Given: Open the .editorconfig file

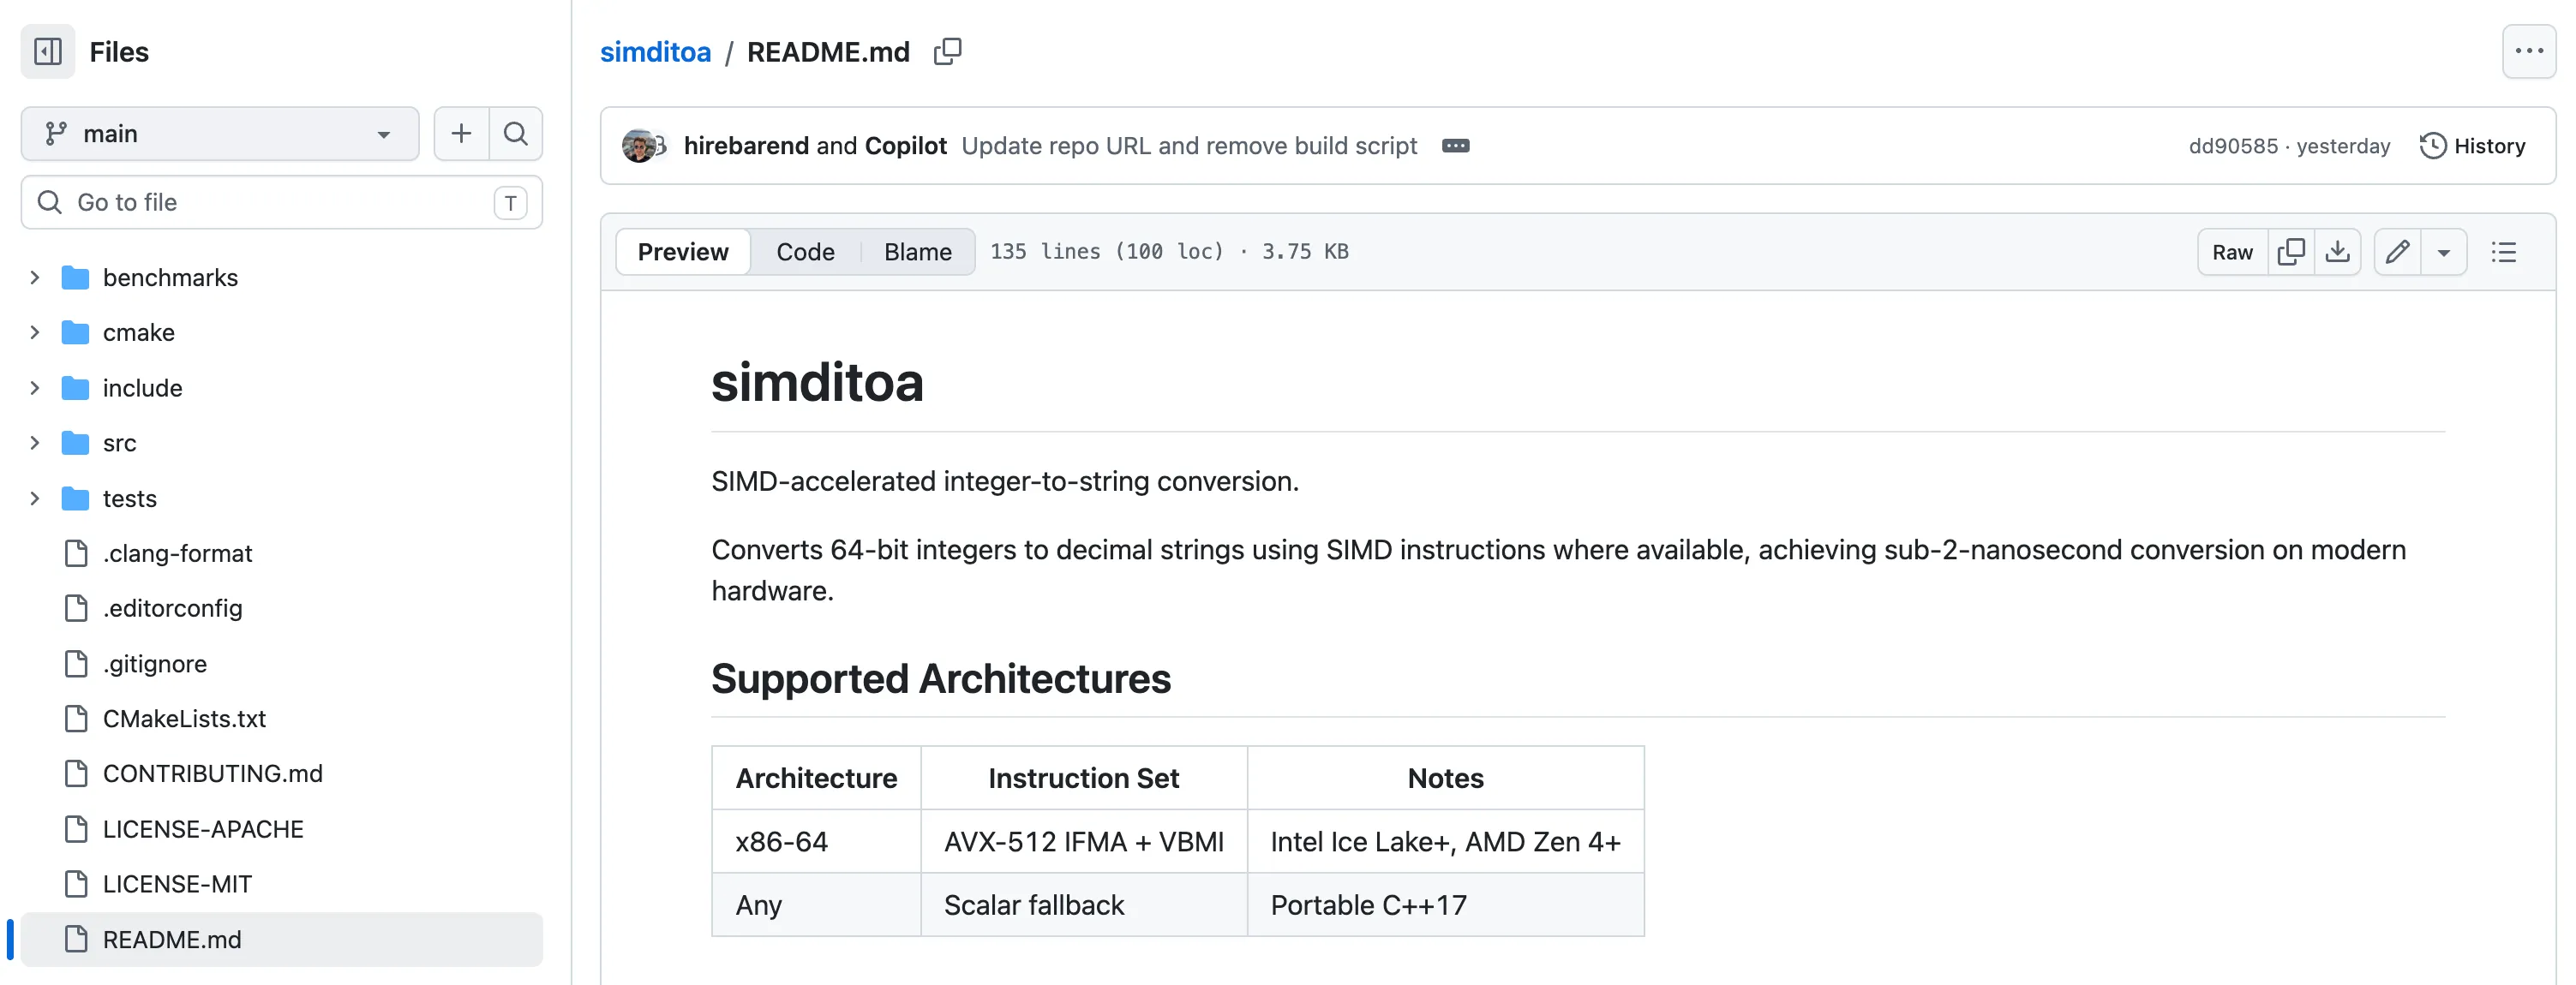Looking at the screenshot, I should [x=172, y=608].
